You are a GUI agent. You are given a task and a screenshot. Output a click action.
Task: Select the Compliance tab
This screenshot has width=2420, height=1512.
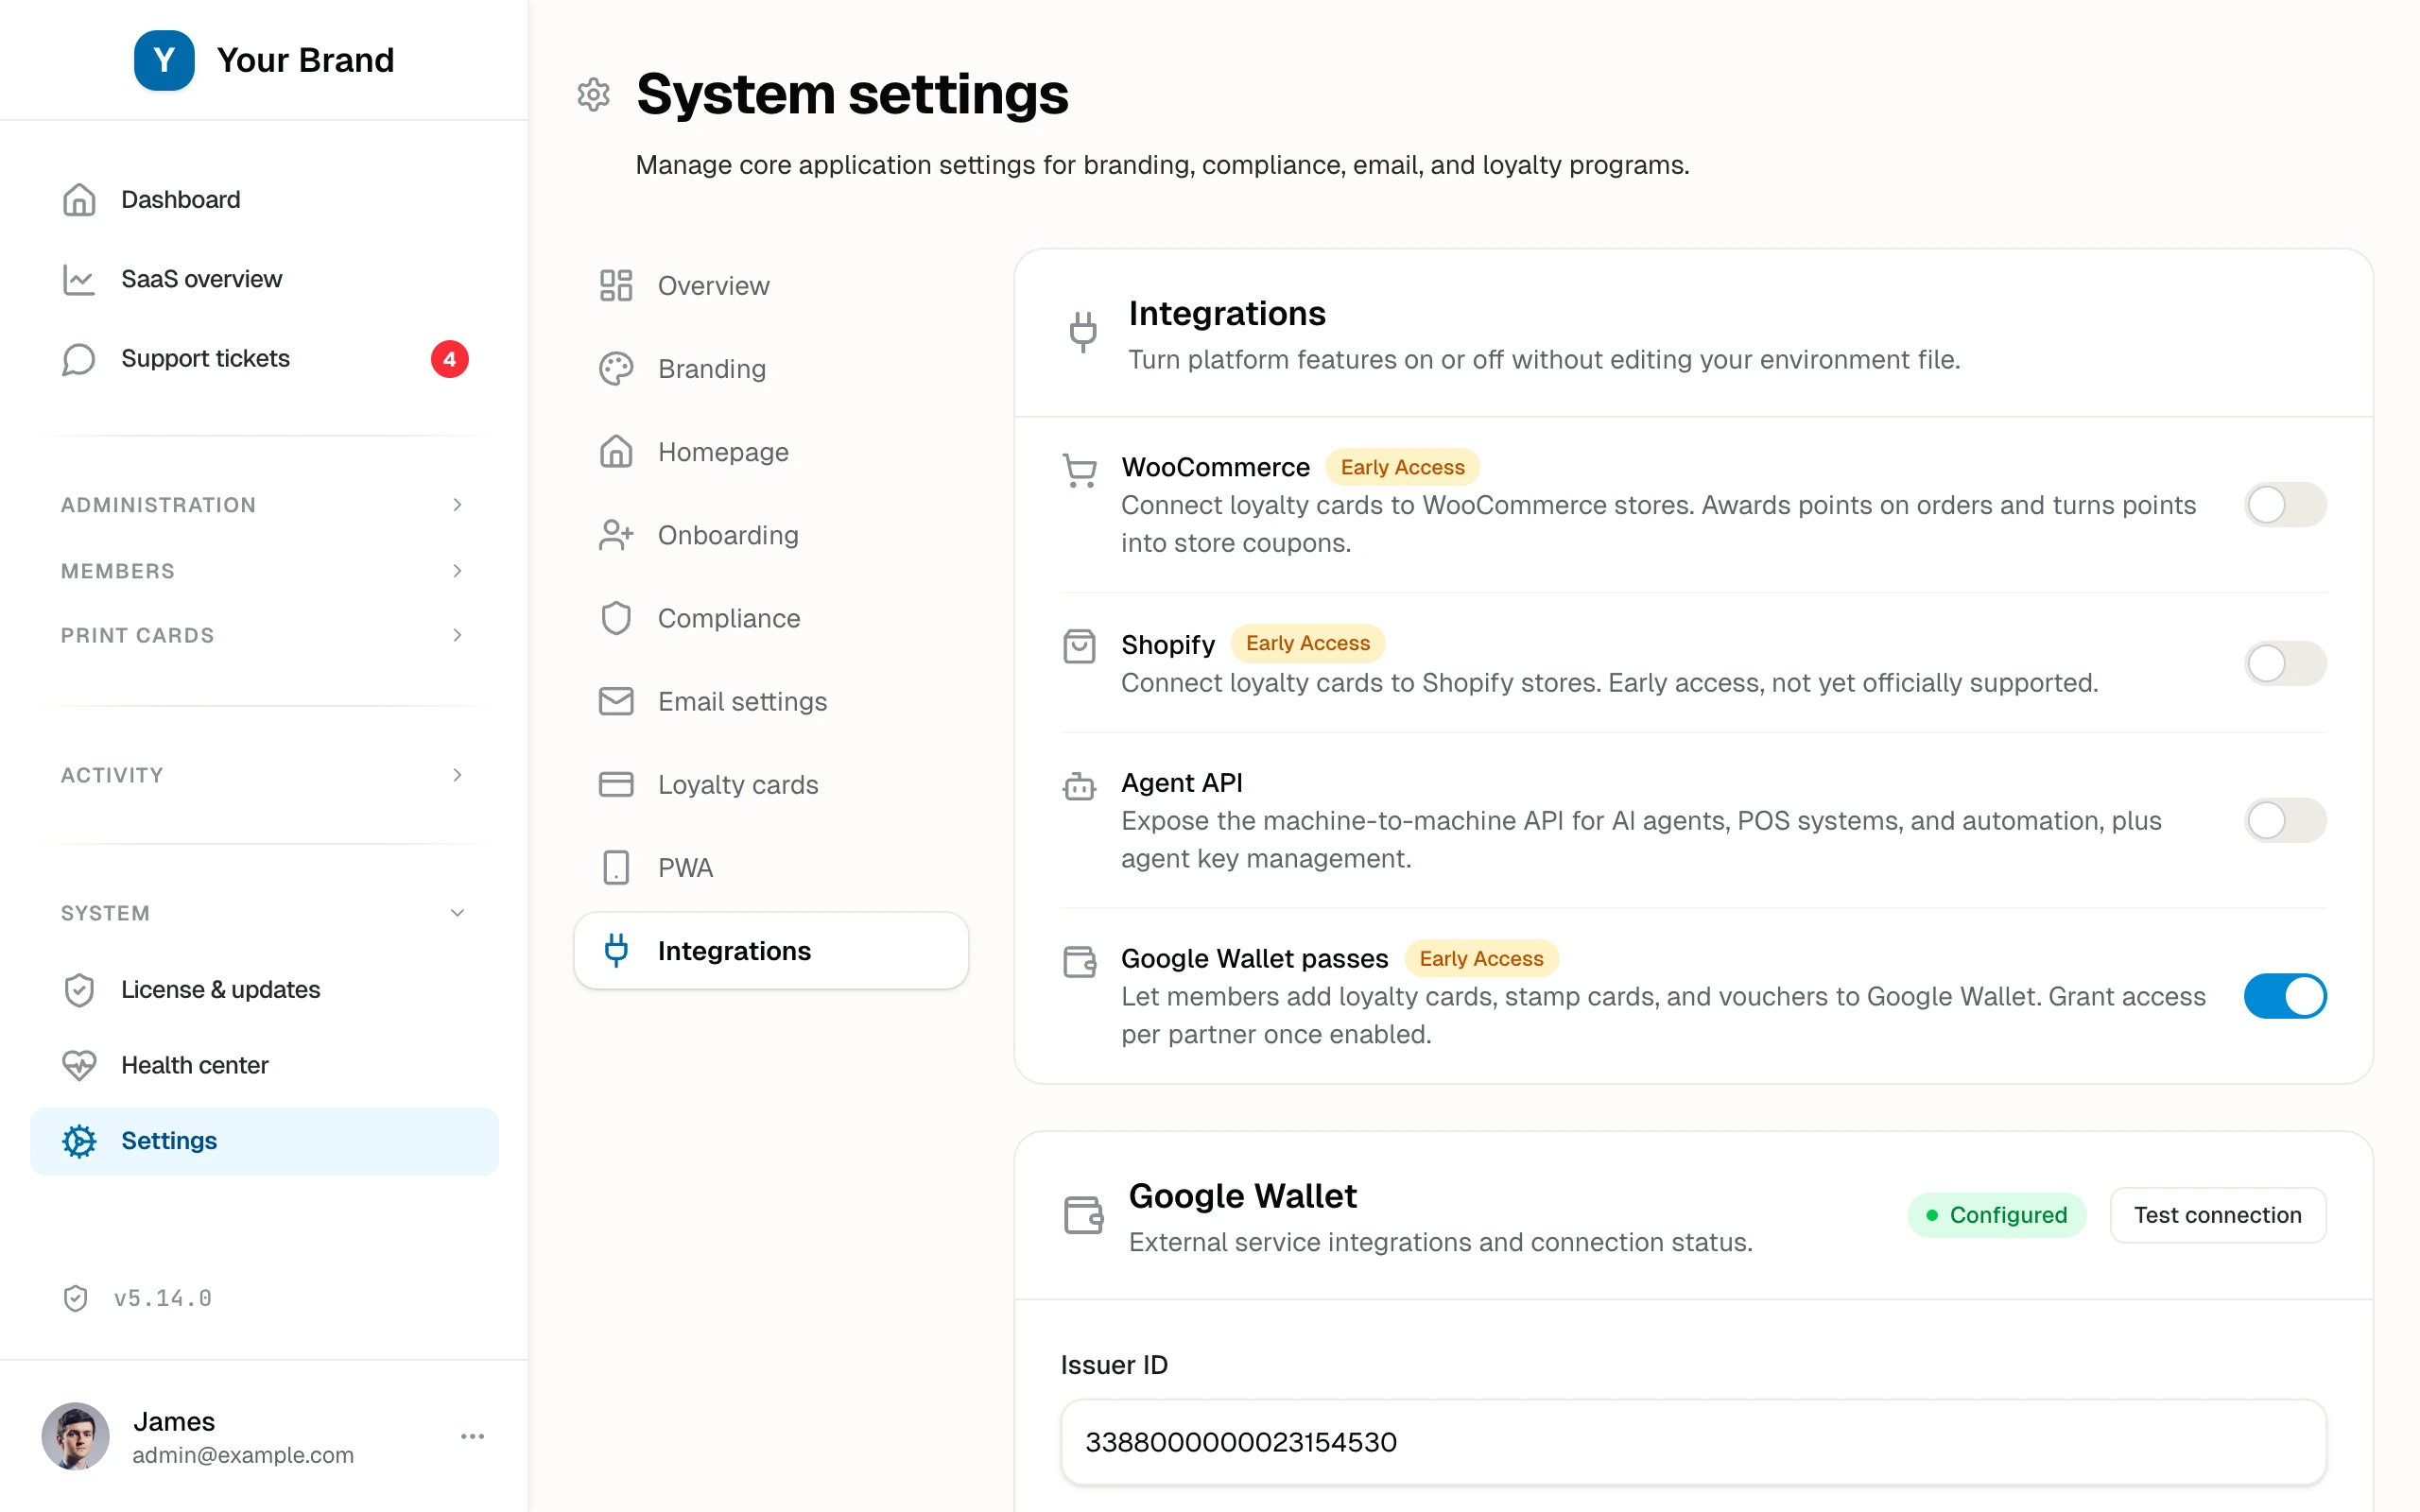[771, 618]
